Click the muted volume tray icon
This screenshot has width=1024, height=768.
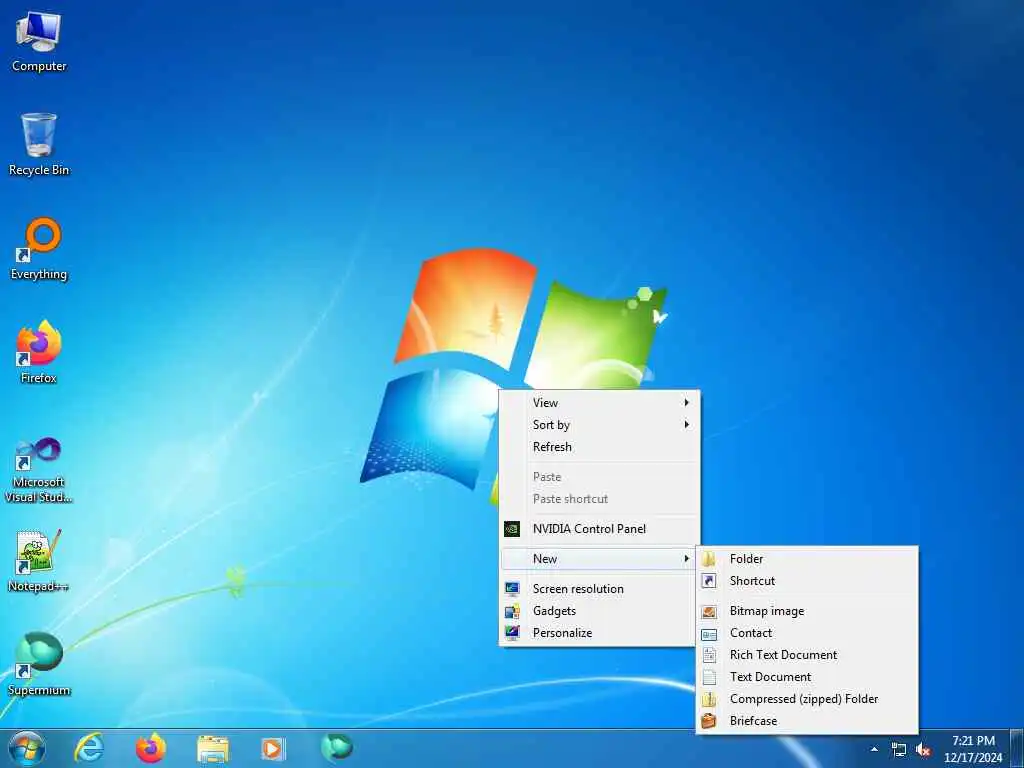[923, 750]
